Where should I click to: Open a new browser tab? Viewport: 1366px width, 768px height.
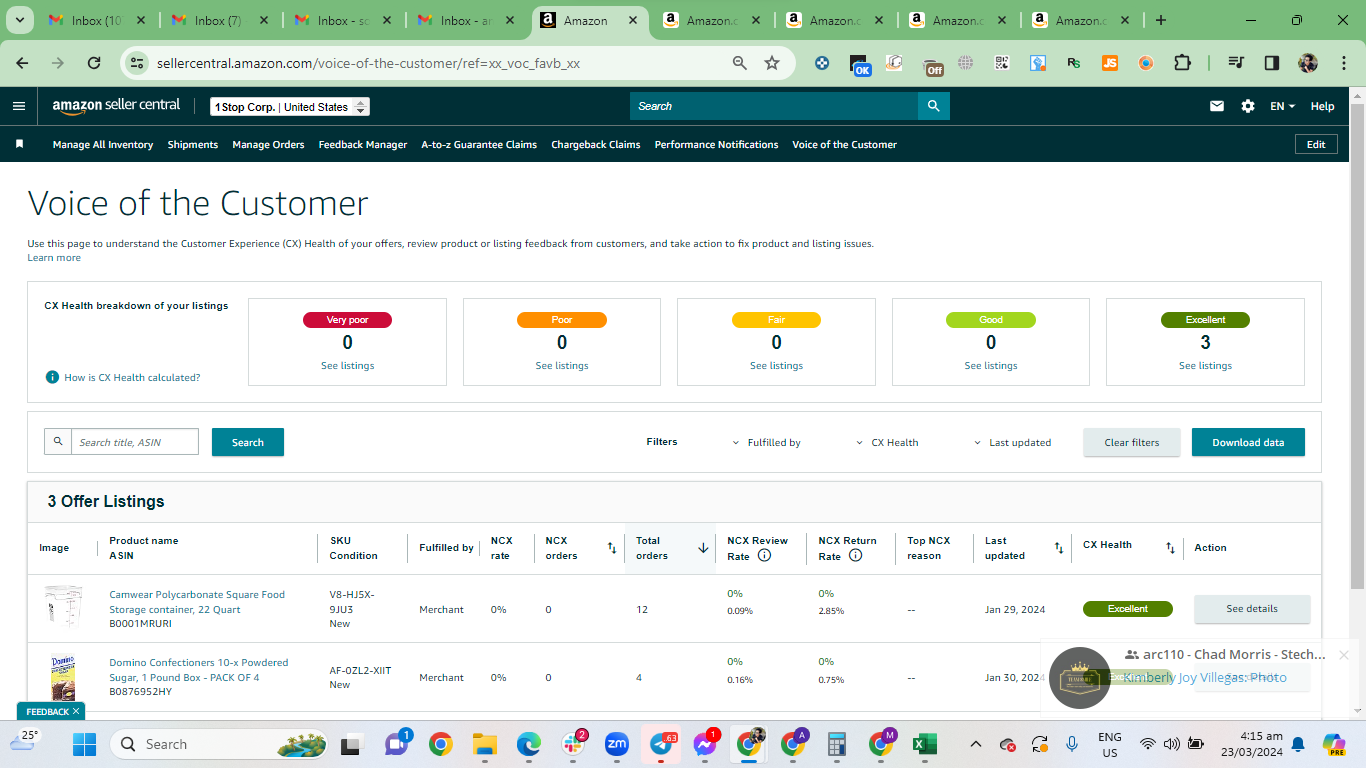[1161, 20]
